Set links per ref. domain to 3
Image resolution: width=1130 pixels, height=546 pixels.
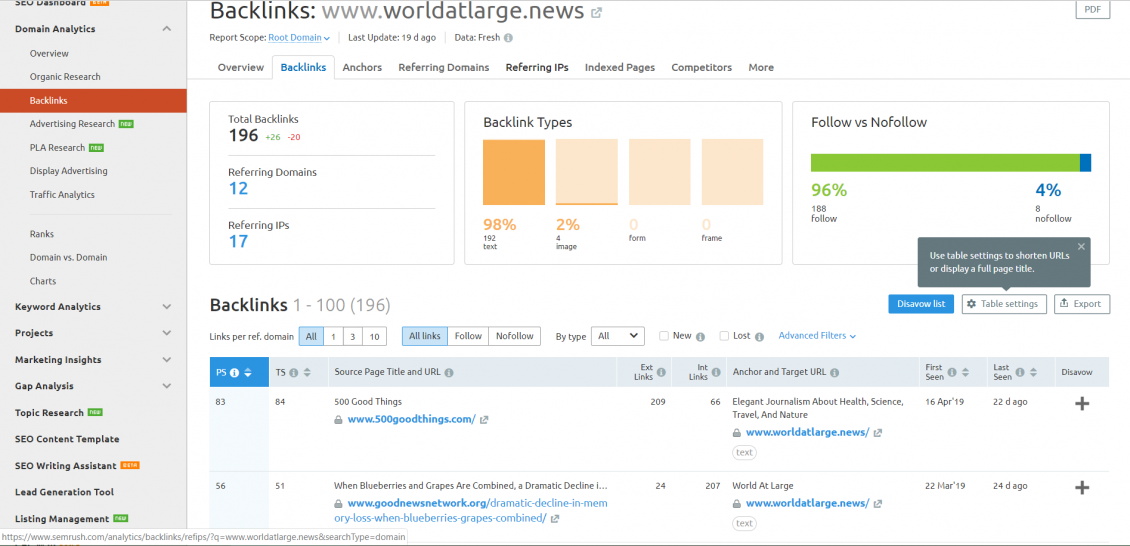[x=352, y=336]
